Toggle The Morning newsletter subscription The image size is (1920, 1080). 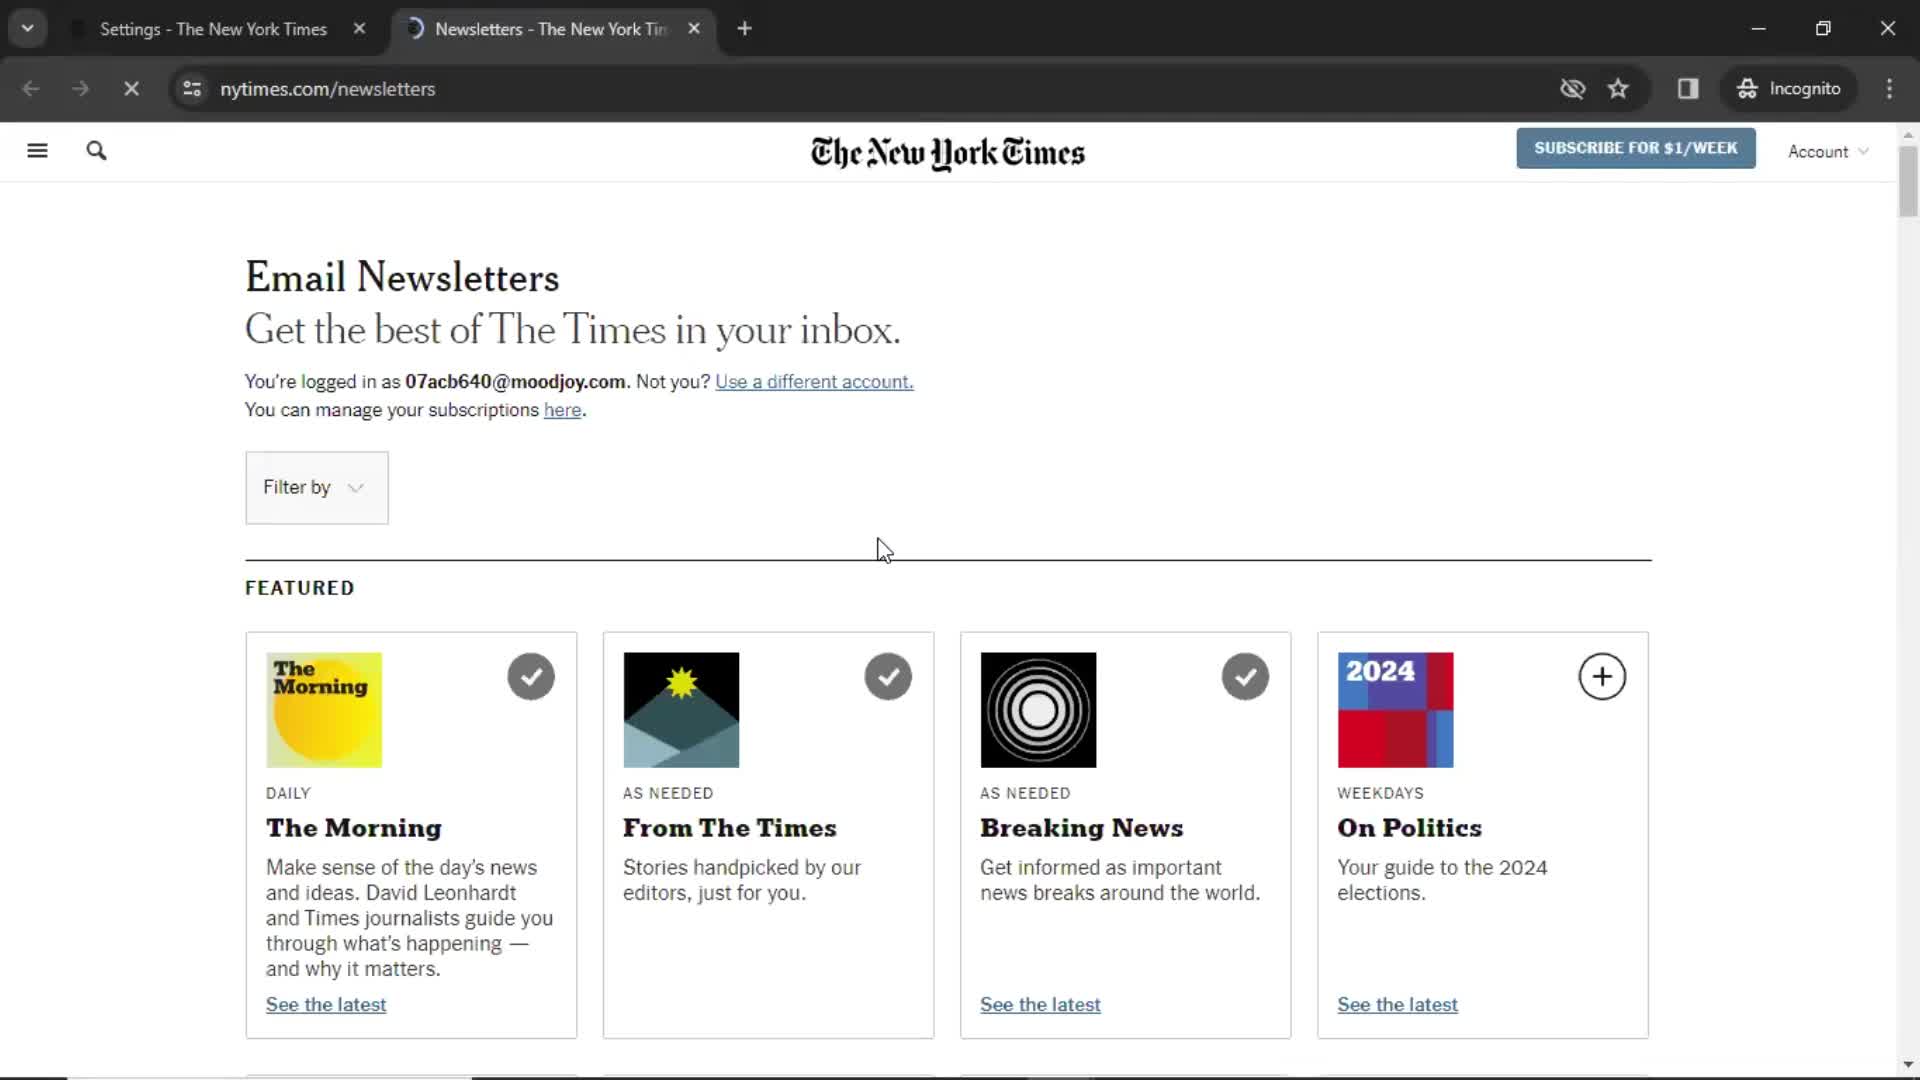[530, 676]
